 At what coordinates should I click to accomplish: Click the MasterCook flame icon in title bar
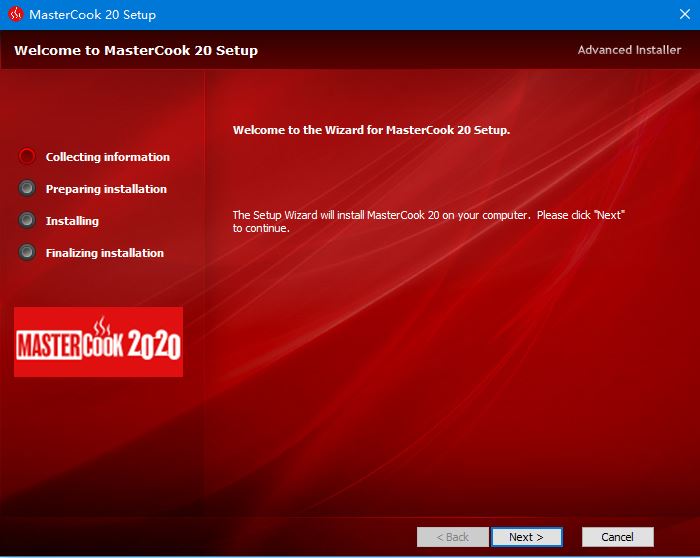tap(15, 14)
